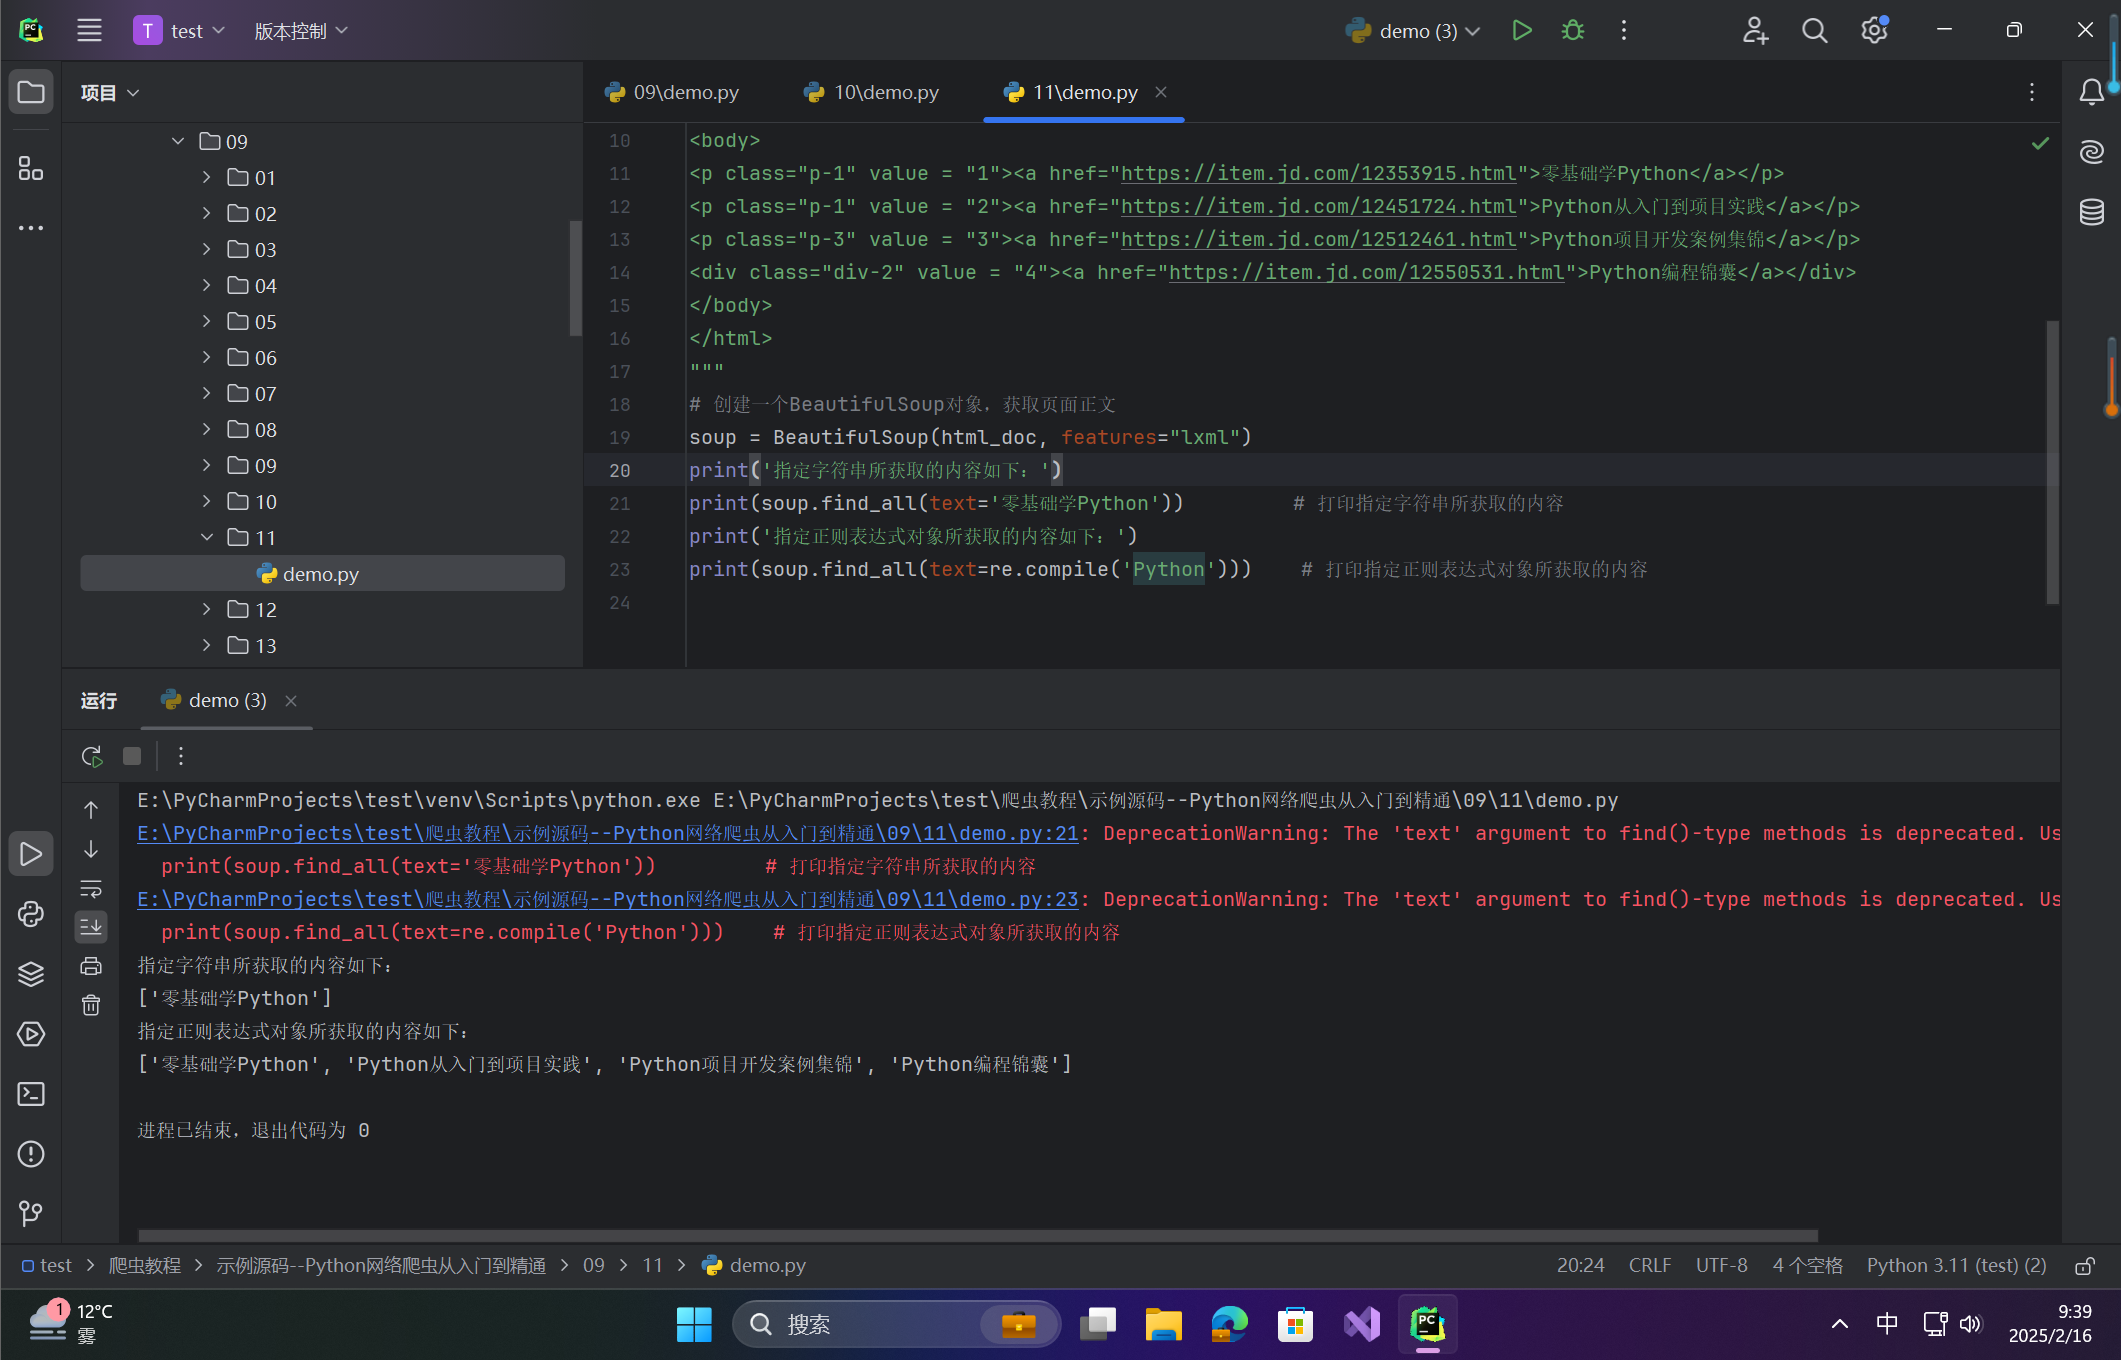2121x1360 pixels.
Task: Select demo.py in project tree
Action: [322, 573]
